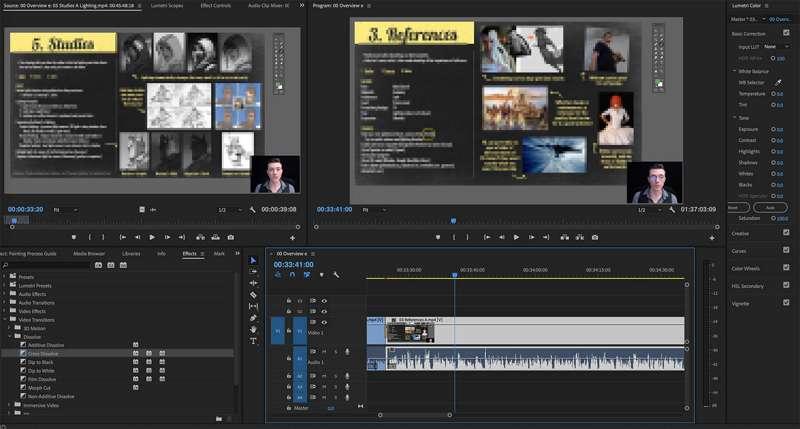Play the Source monitor clip

tap(152, 237)
